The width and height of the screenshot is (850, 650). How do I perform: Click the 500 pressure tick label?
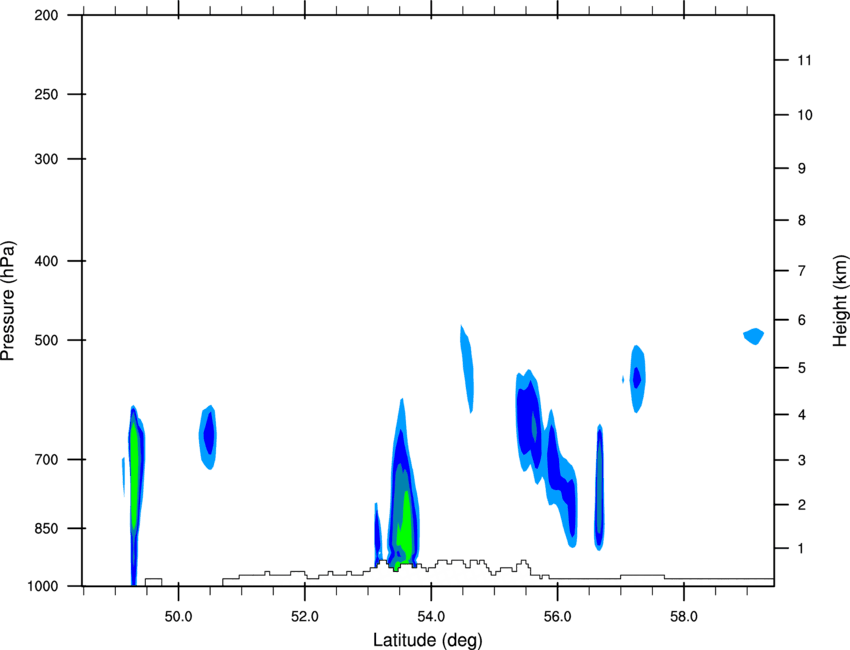[46, 340]
